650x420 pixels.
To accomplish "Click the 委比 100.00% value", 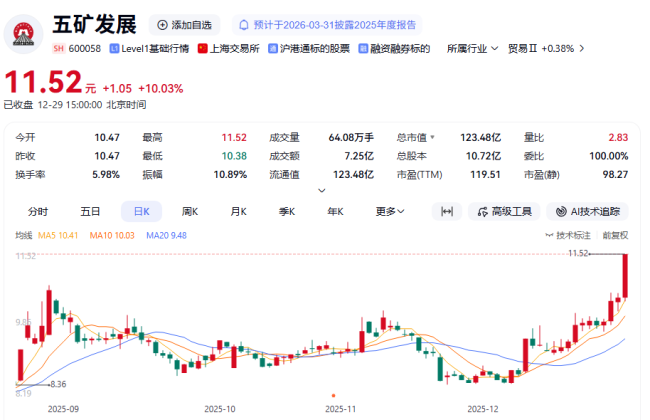I will 609,156.
